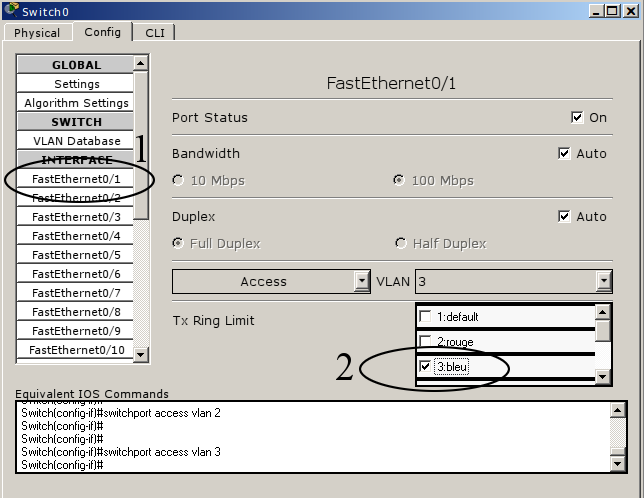Expand the VLAN dropdown arrow

click(603, 282)
